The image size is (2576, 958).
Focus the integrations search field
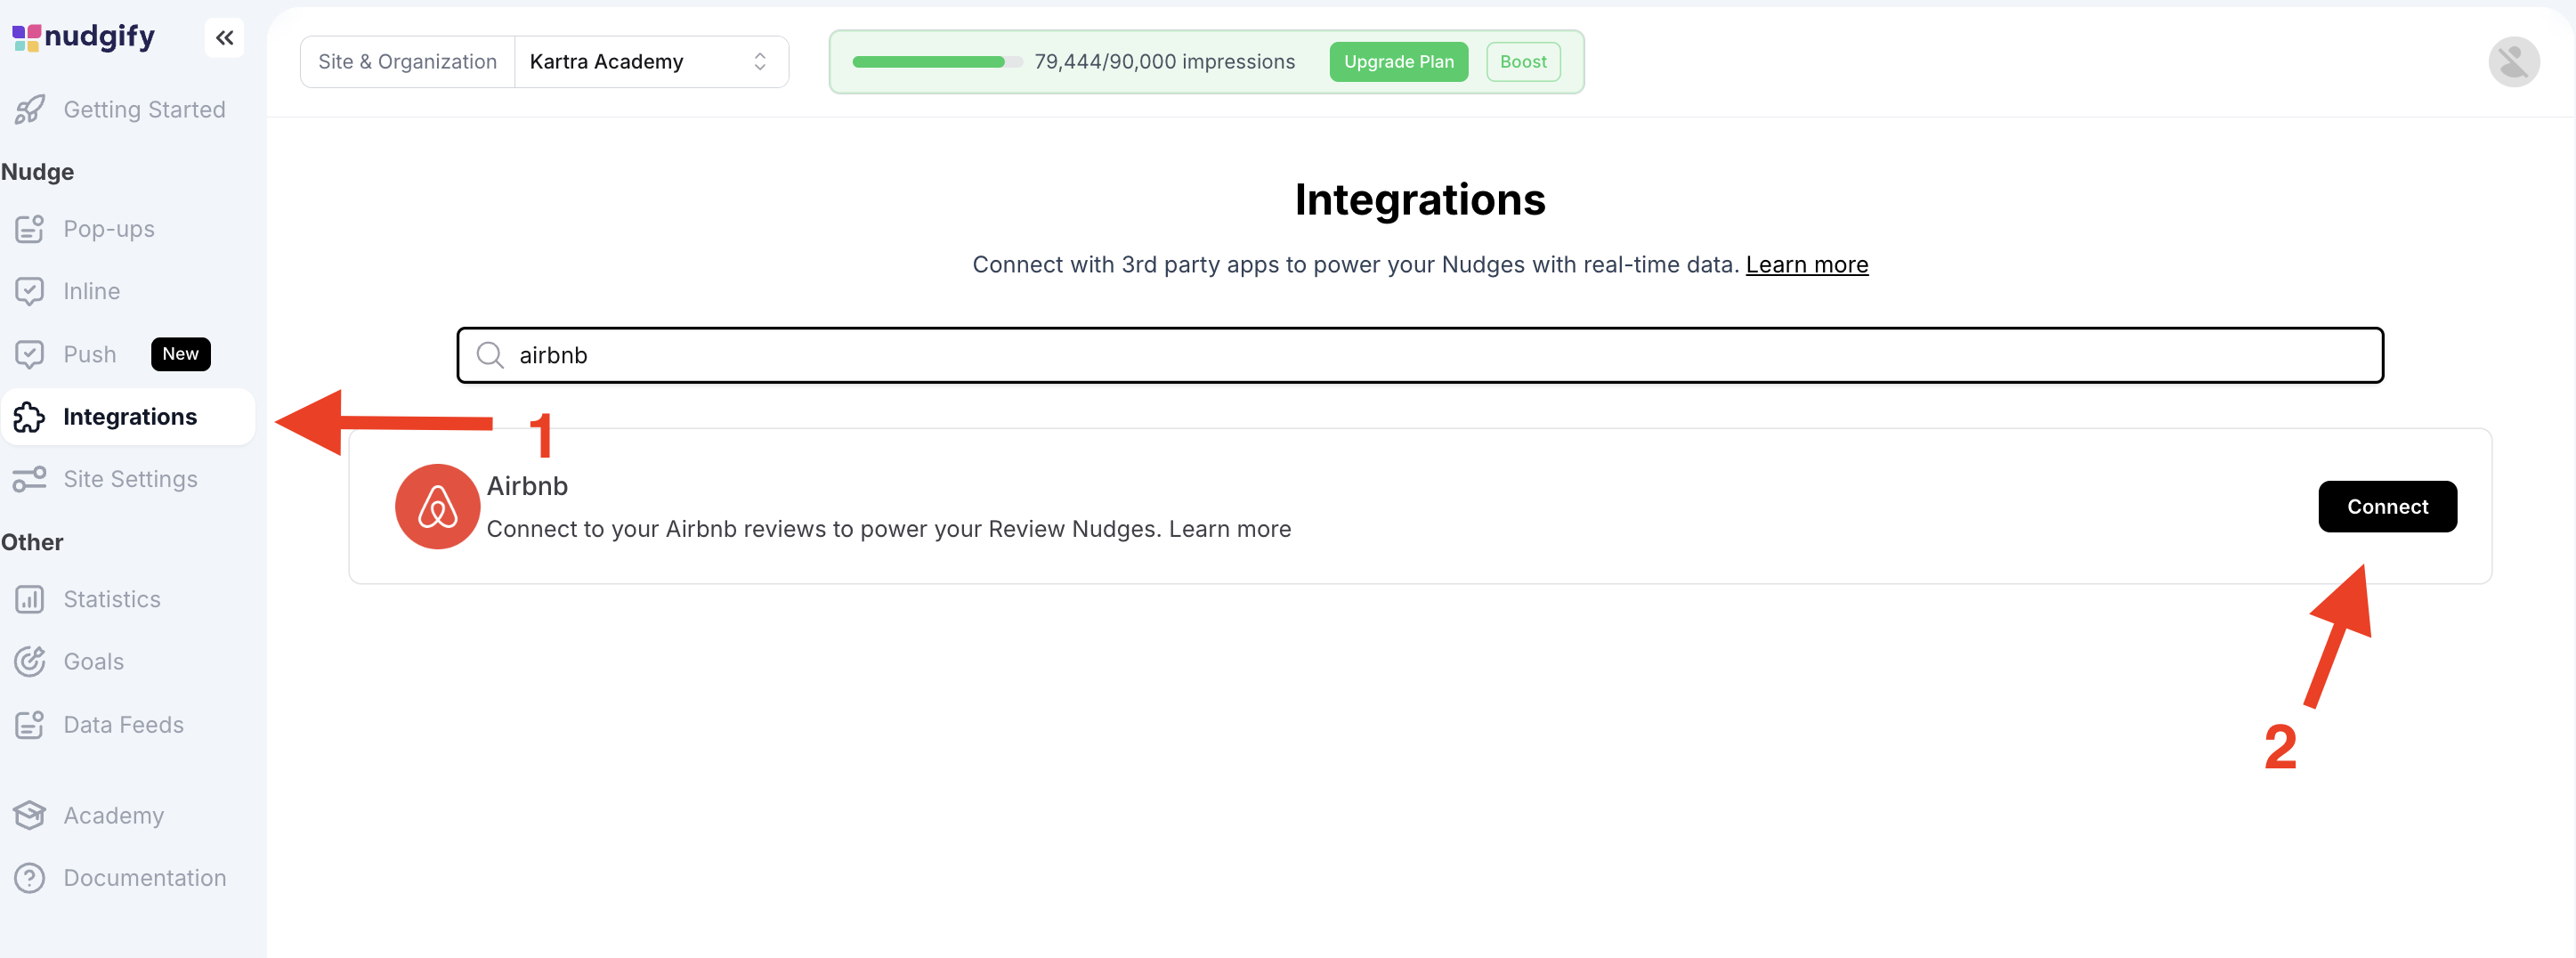coord(1420,355)
